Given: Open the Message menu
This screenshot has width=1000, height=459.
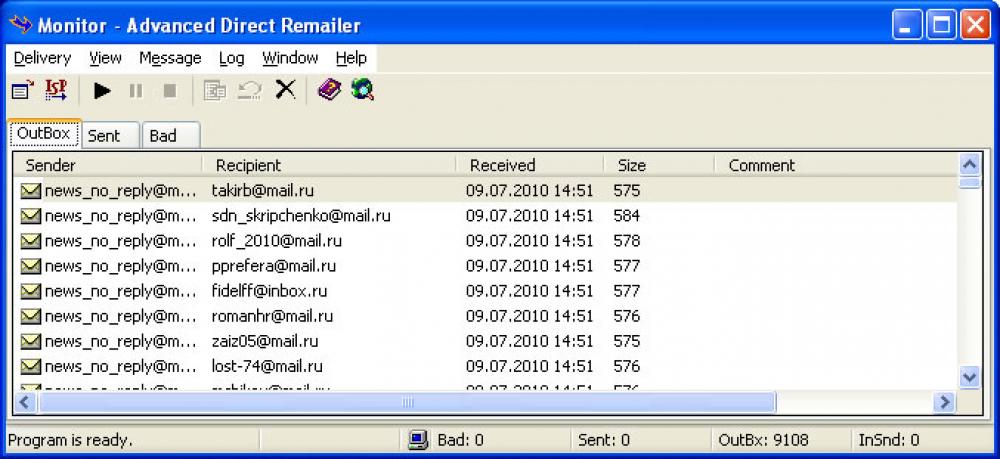Looking at the screenshot, I should click(170, 58).
